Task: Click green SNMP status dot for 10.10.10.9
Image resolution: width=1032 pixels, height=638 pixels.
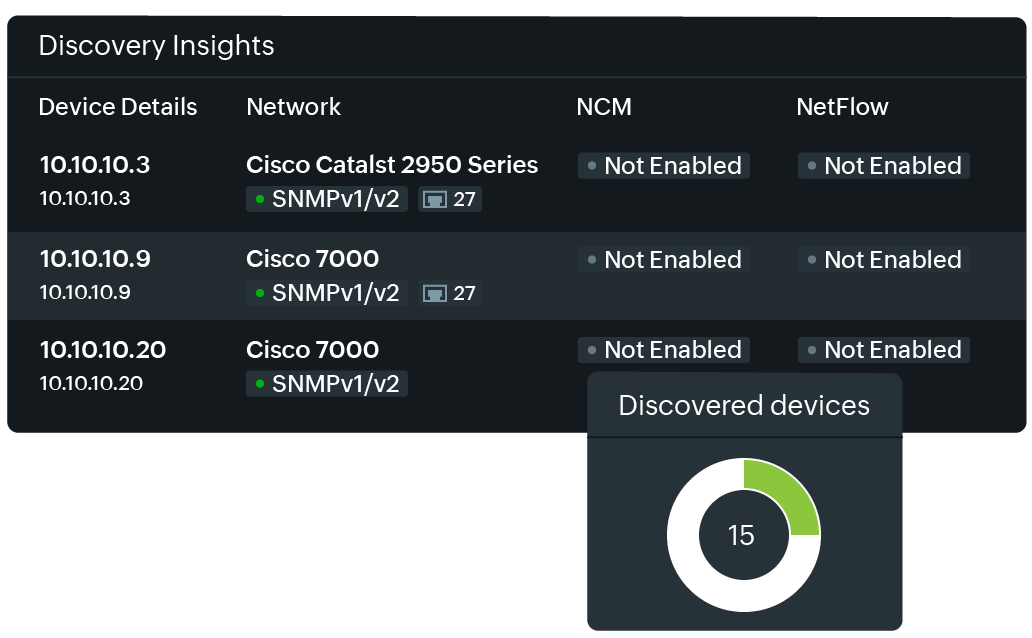Action: pyautogui.click(x=260, y=293)
